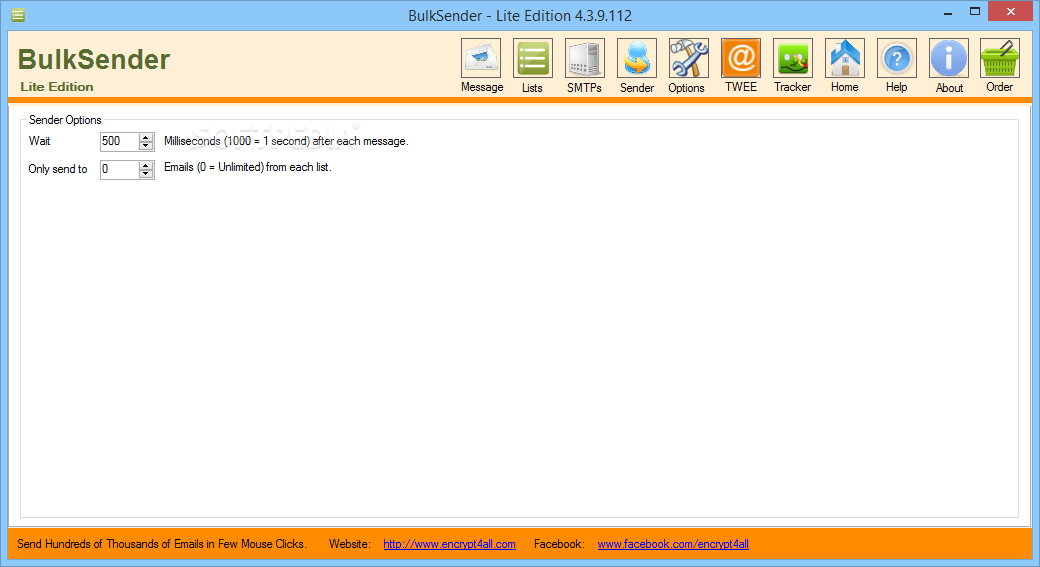Open the facebook.com/encrypt4all link
The width and height of the screenshot is (1040, 567).
(x=673, y=544)
